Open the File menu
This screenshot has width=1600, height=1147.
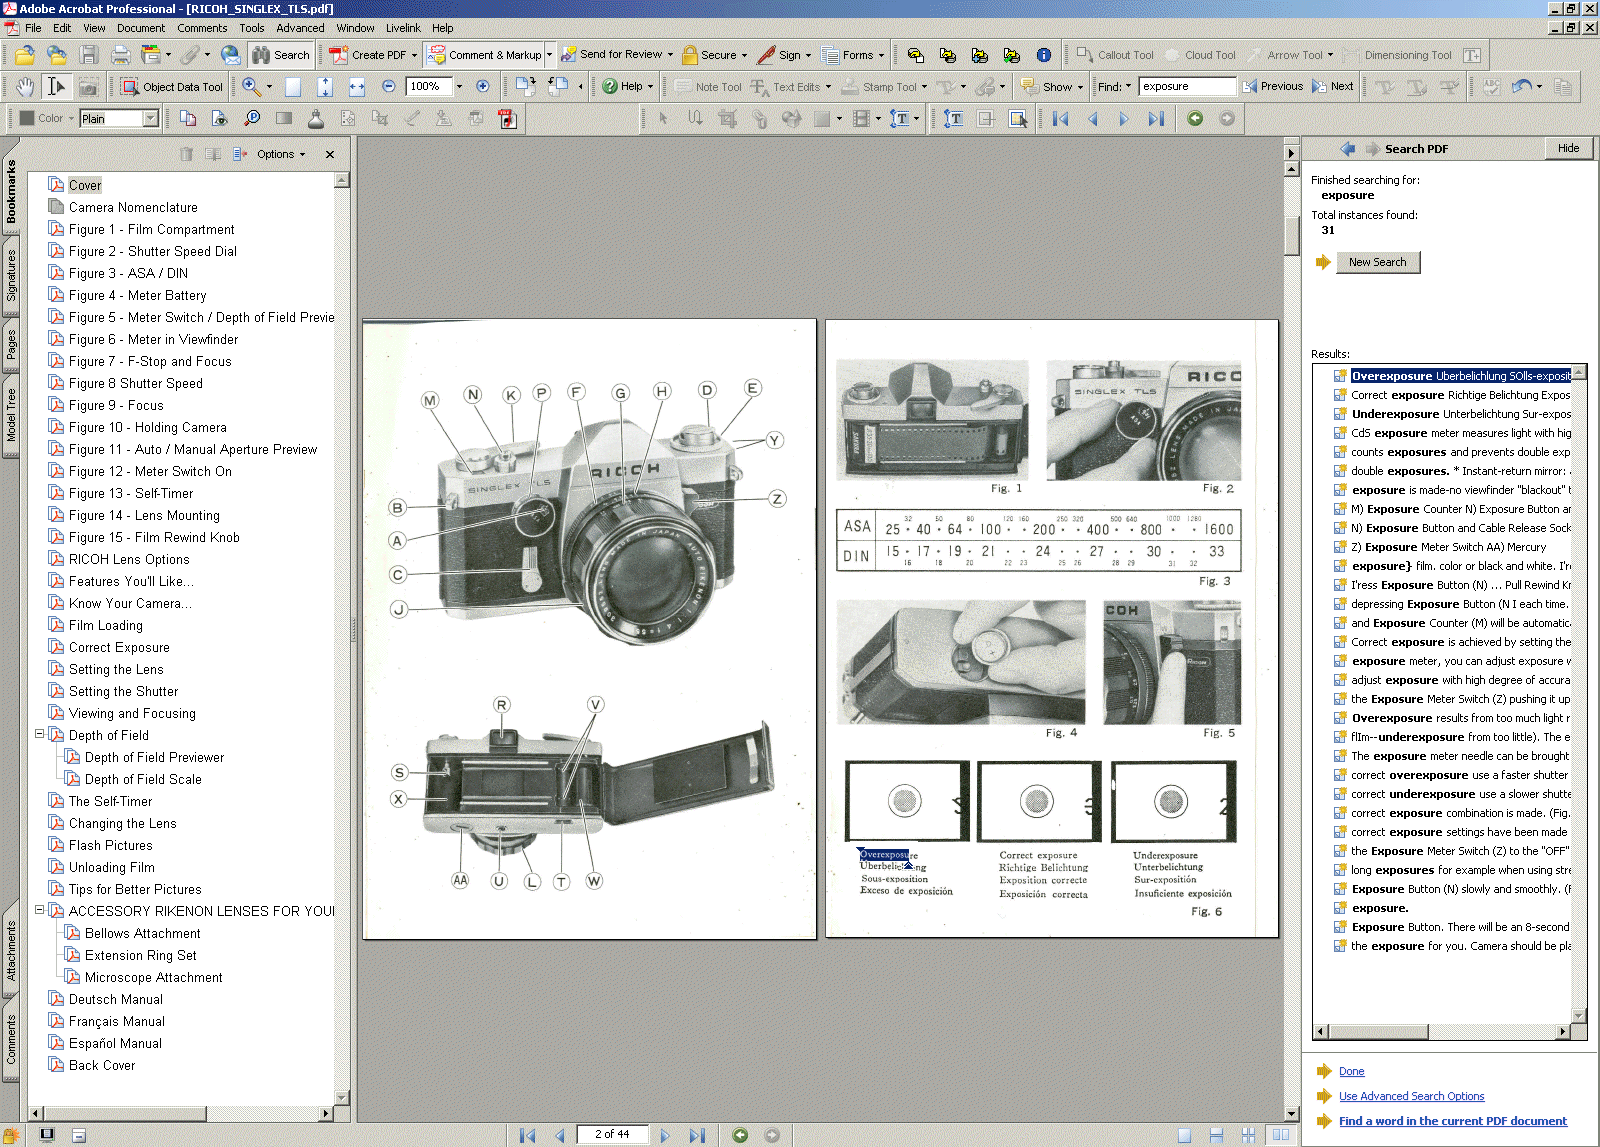33,28
